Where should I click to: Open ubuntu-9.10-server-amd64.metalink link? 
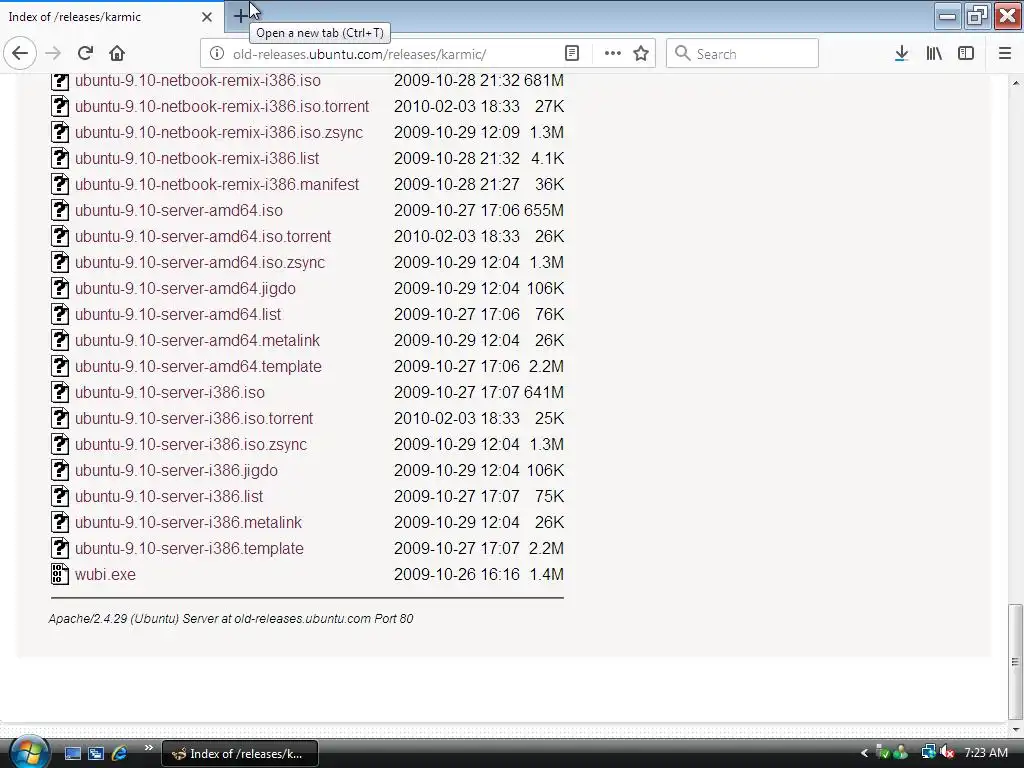pos(197,341)
